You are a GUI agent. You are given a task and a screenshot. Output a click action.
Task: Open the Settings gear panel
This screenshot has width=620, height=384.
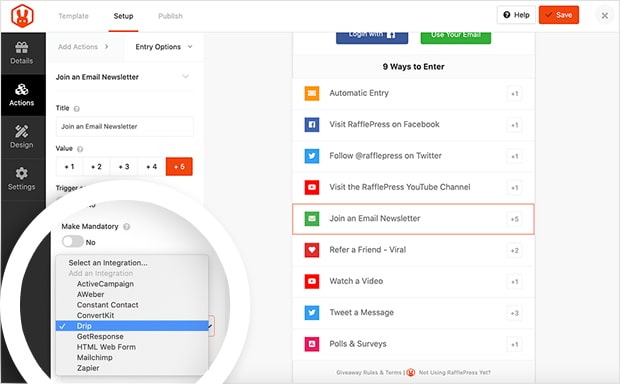click(x=22, y=179)
